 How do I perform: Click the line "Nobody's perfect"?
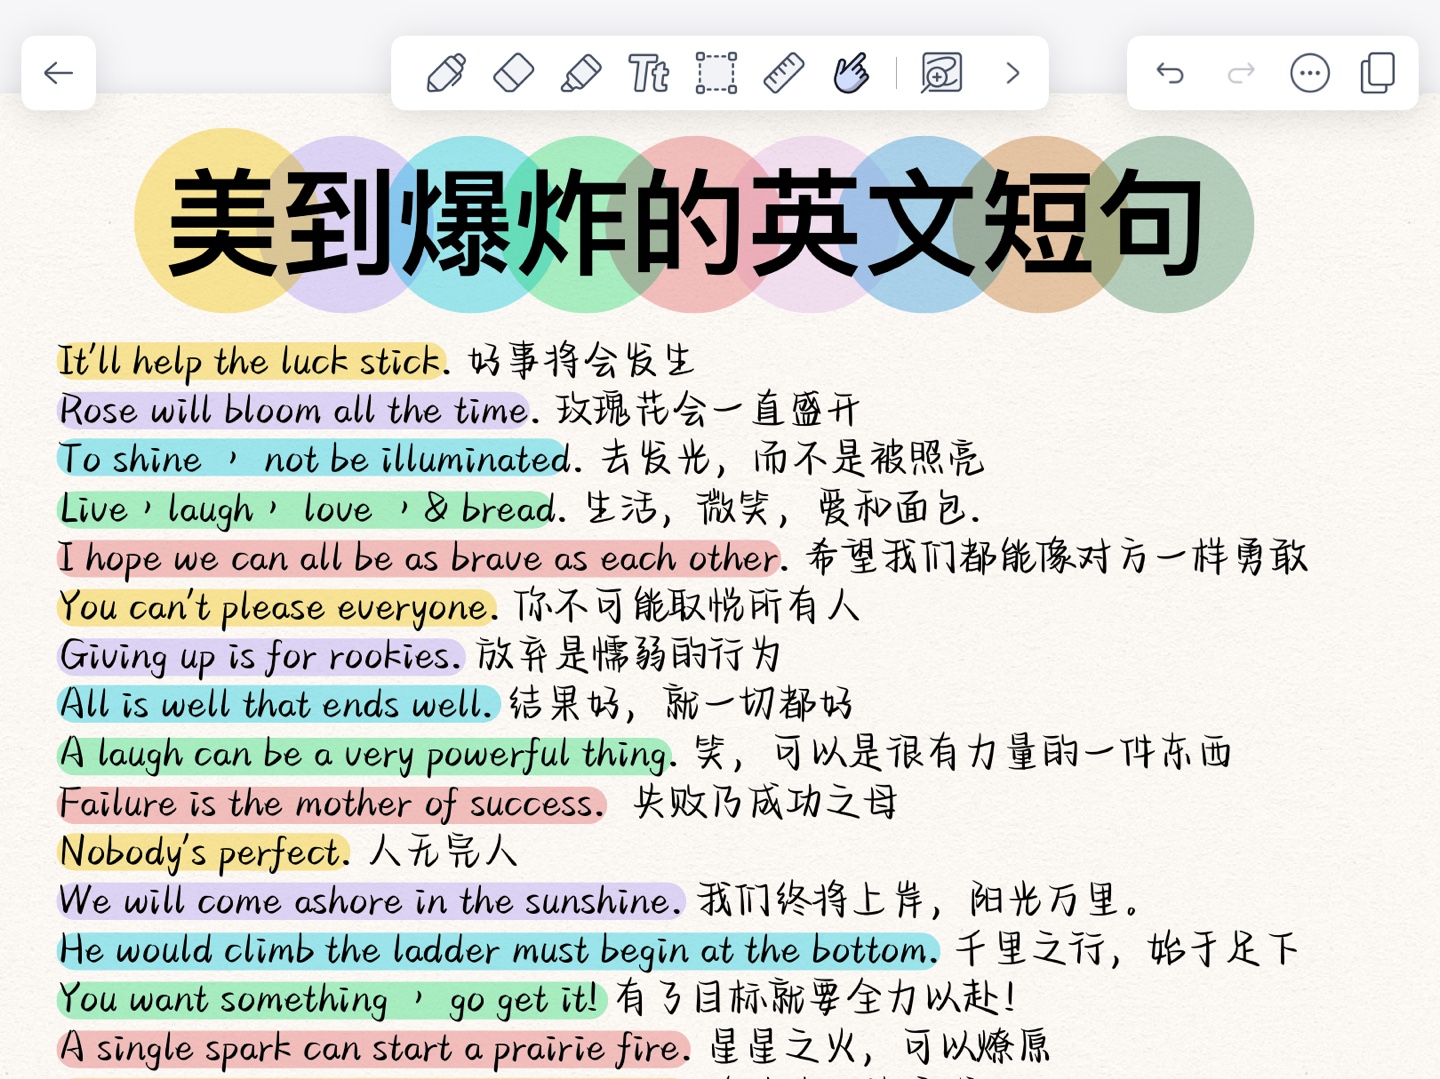(203, 851)
